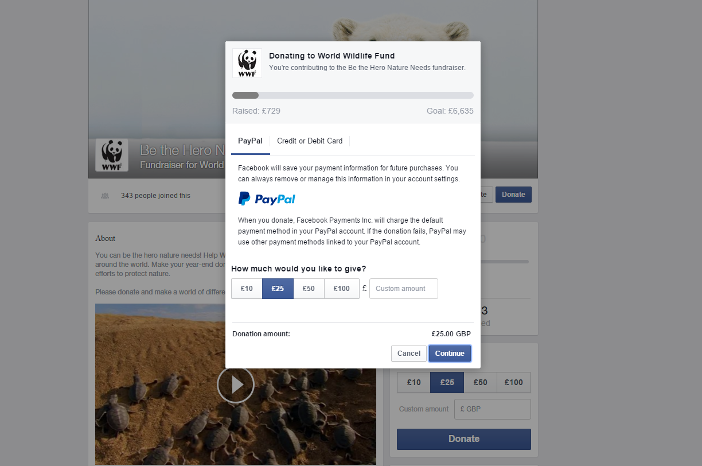
Task: Click the WWF panda logo in the donation dialog
Action: tap(247, 63)
